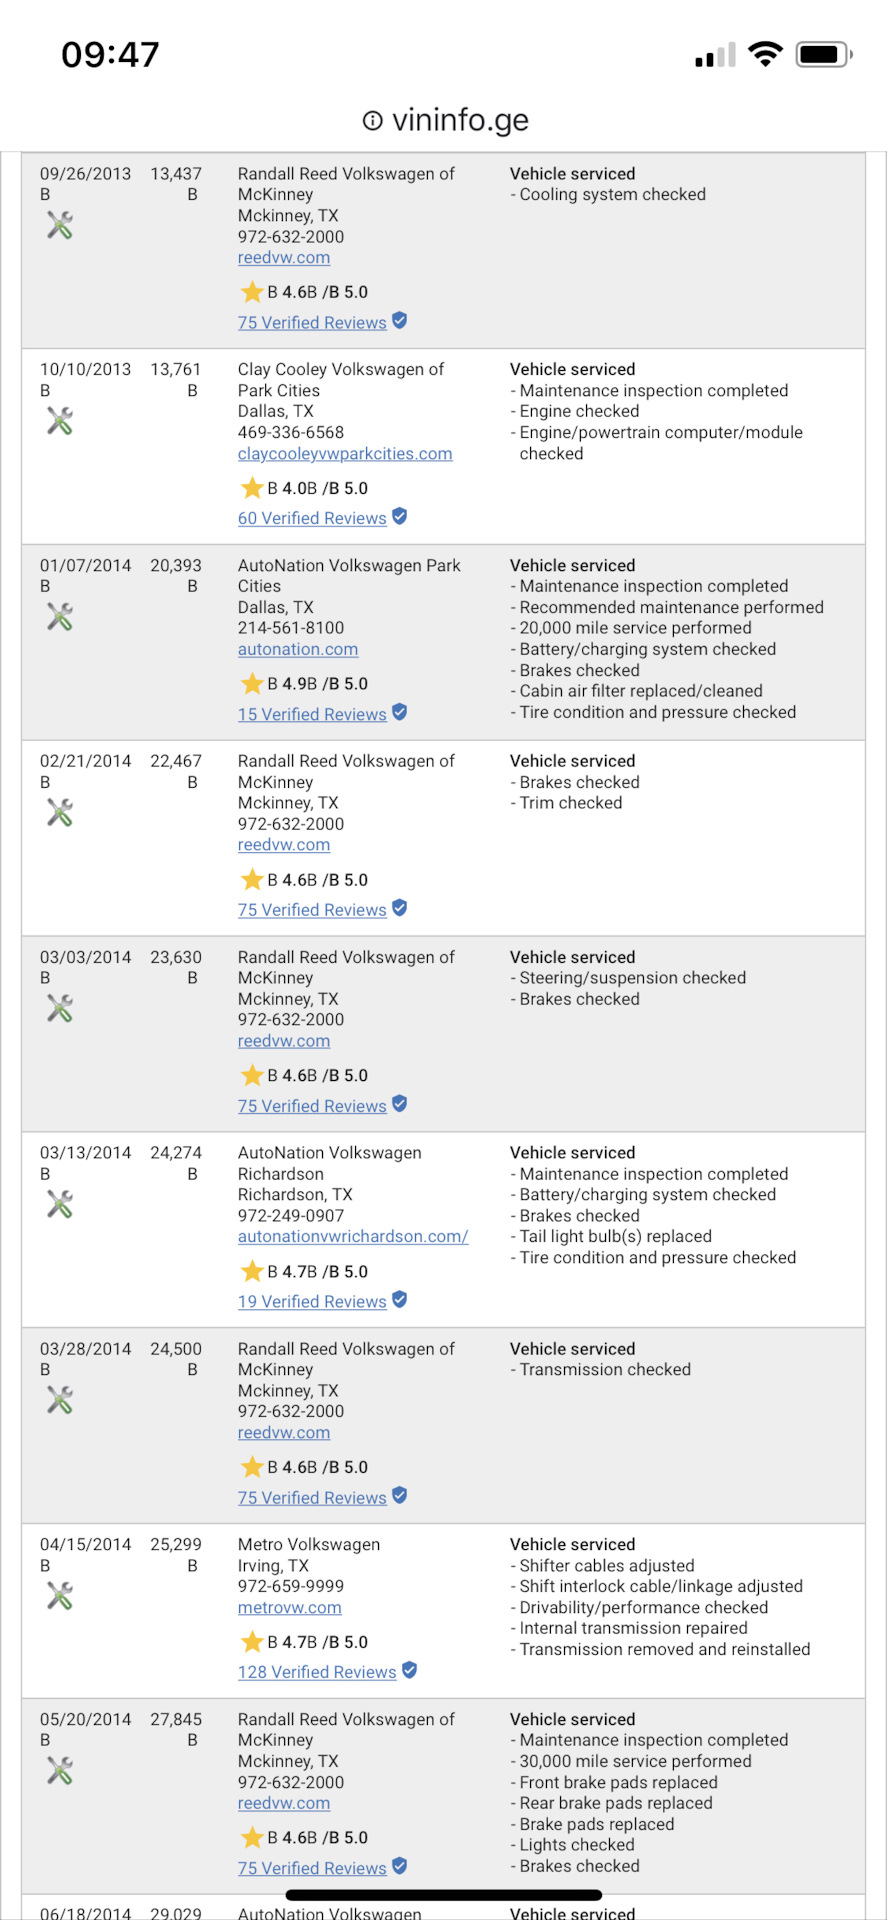Click the service wrench icon for 10/10/2013
887x1920 pixels.
coord(60,421)
